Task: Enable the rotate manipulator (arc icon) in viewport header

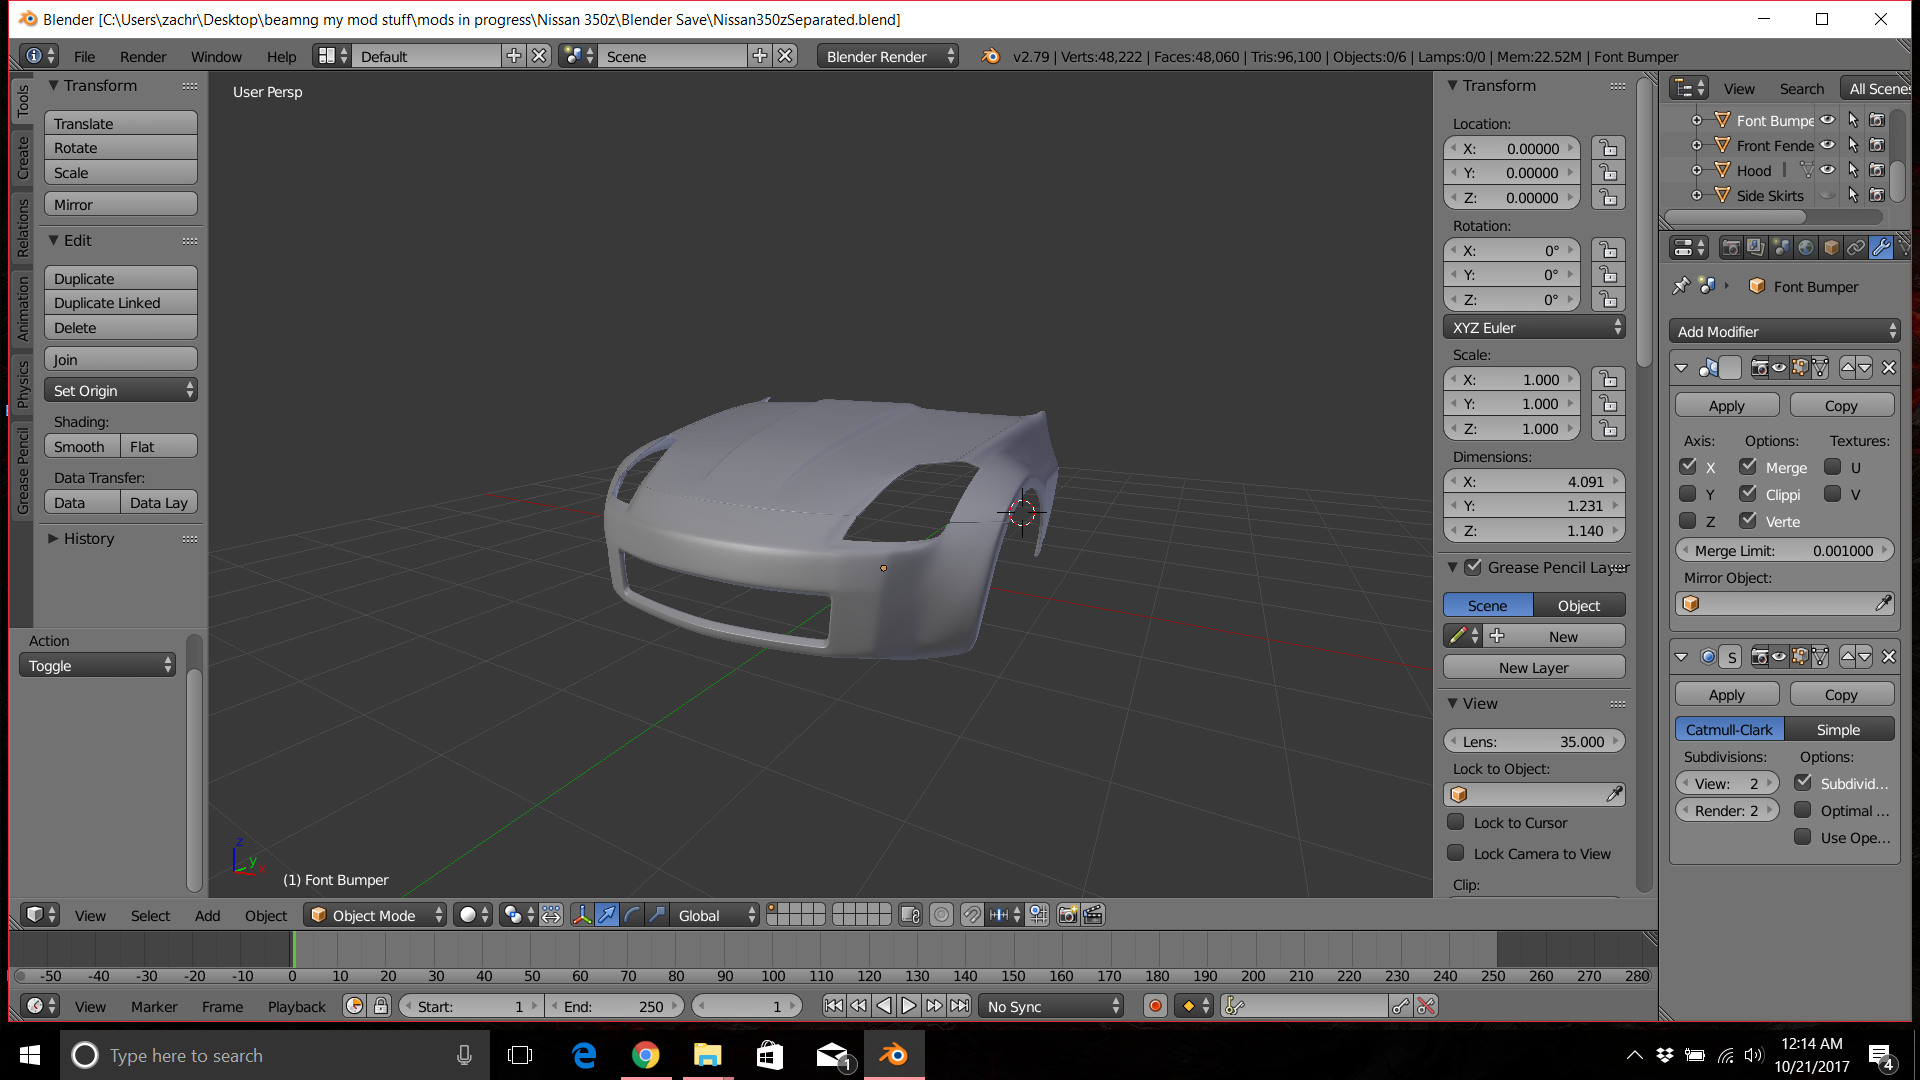Action: point(632,915)
